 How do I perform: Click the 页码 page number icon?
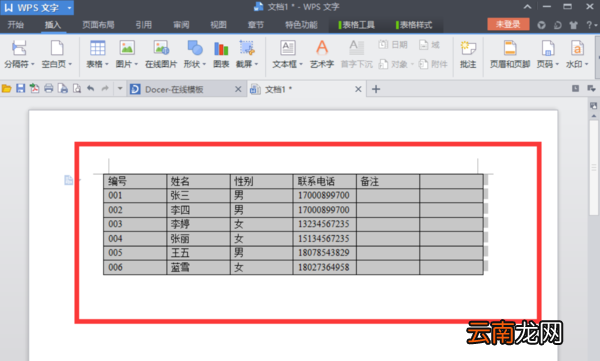coord(548,48)
